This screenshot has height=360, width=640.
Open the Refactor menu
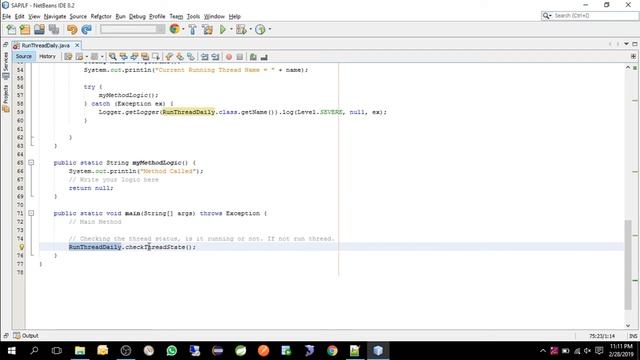(x=101, y=16)
